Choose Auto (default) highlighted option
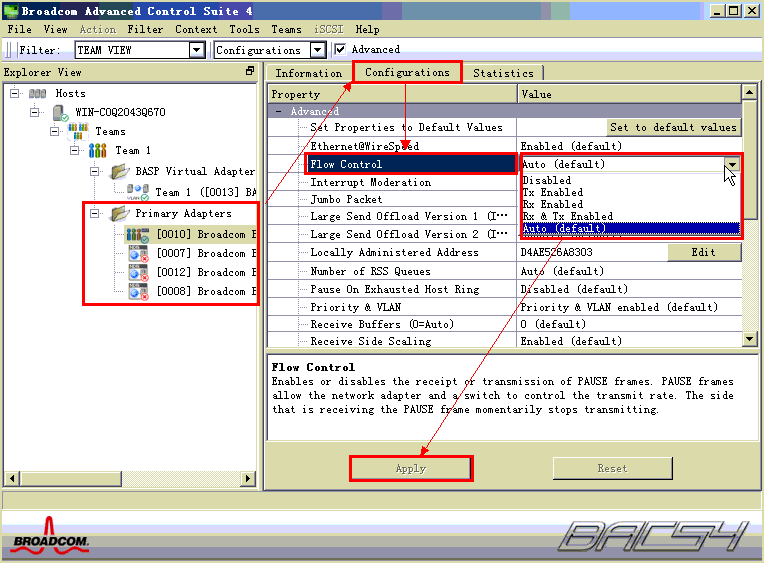 631,228
